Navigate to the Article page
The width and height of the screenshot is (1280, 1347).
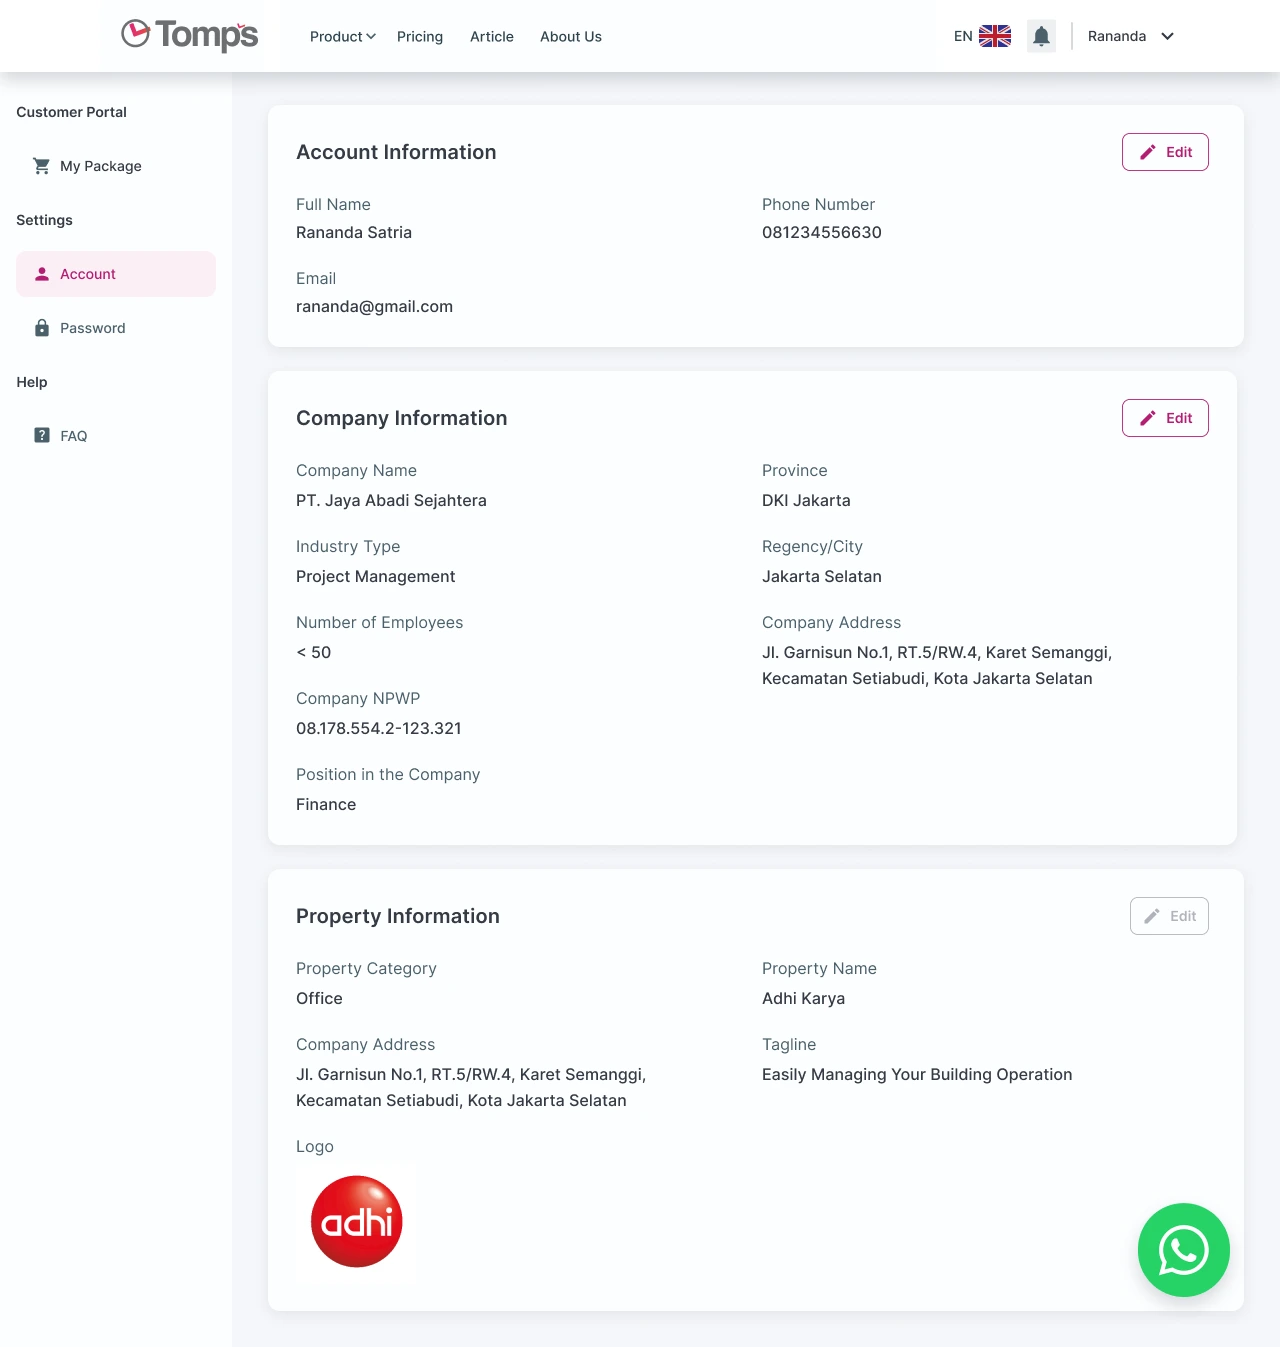pos(491,36)
